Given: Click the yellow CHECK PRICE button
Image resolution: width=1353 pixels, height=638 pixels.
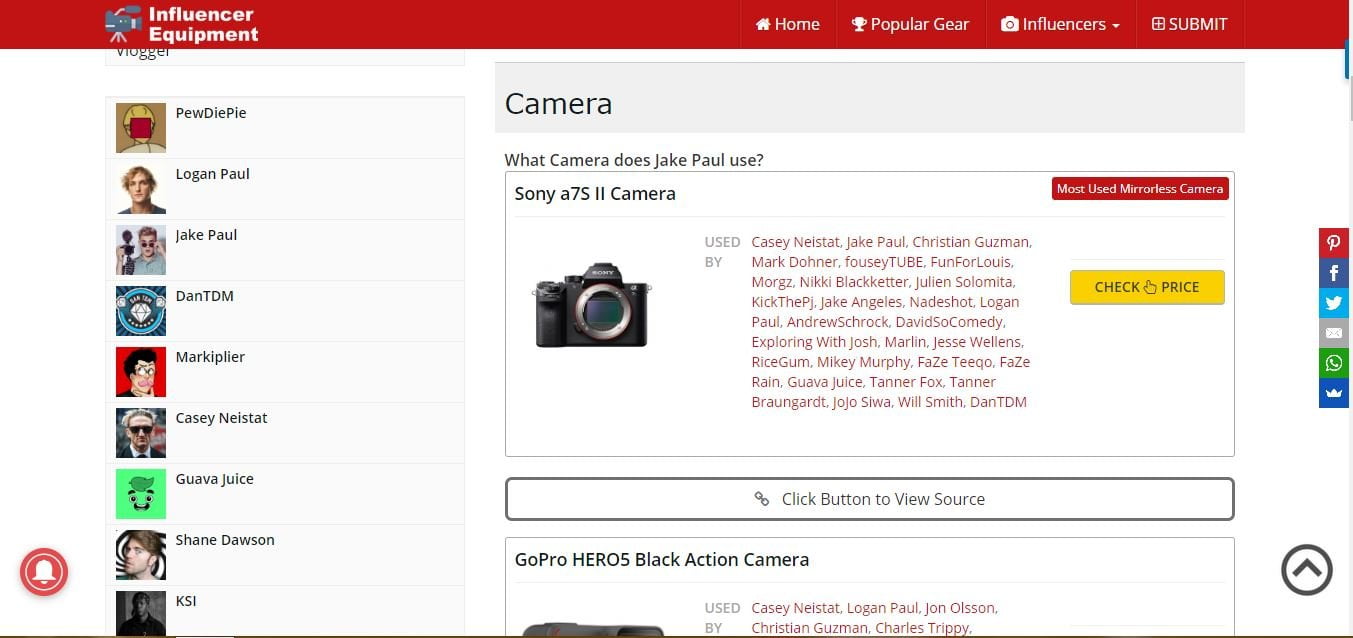Looking at the screenshot, I should [1147, 287].
